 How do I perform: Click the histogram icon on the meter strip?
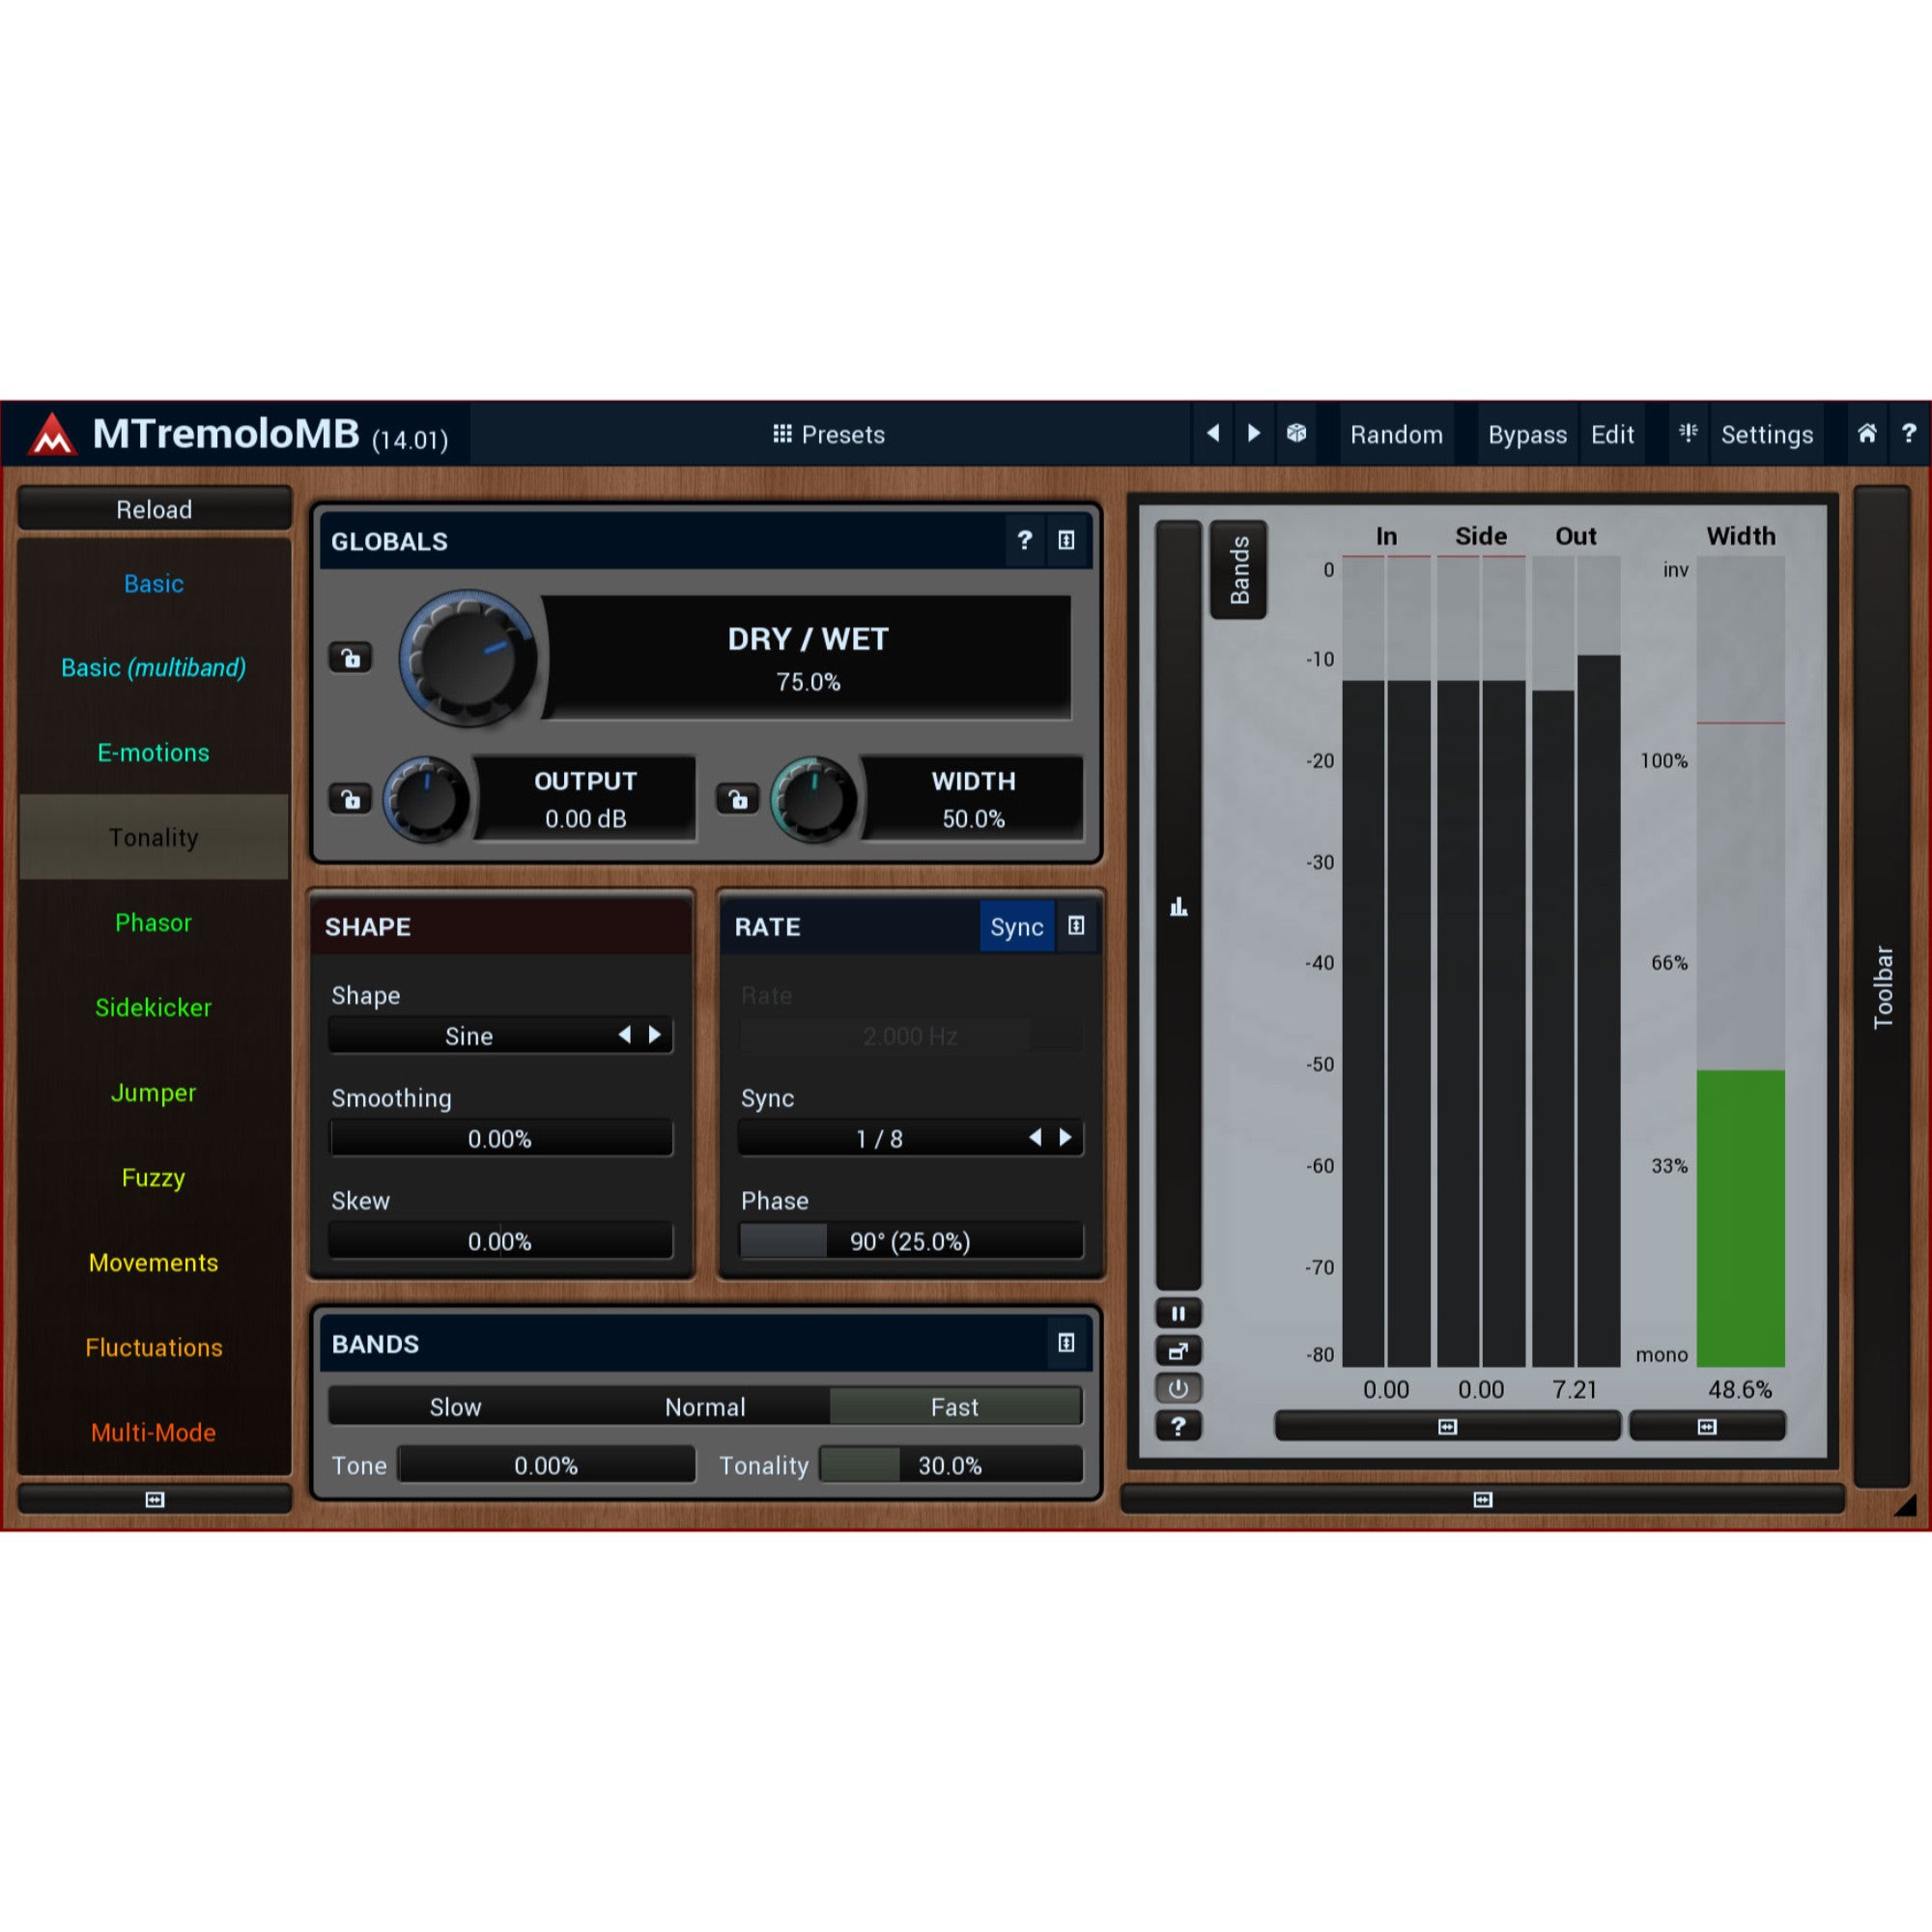pyautogui.click(x=1179, y=908)
